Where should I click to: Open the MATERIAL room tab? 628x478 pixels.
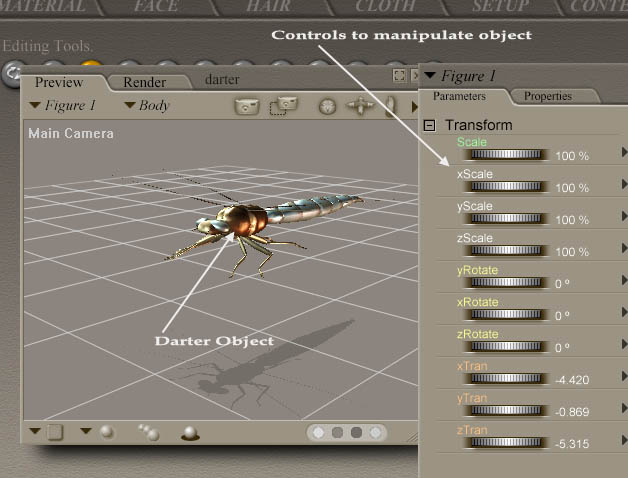(x=43, y=6)
